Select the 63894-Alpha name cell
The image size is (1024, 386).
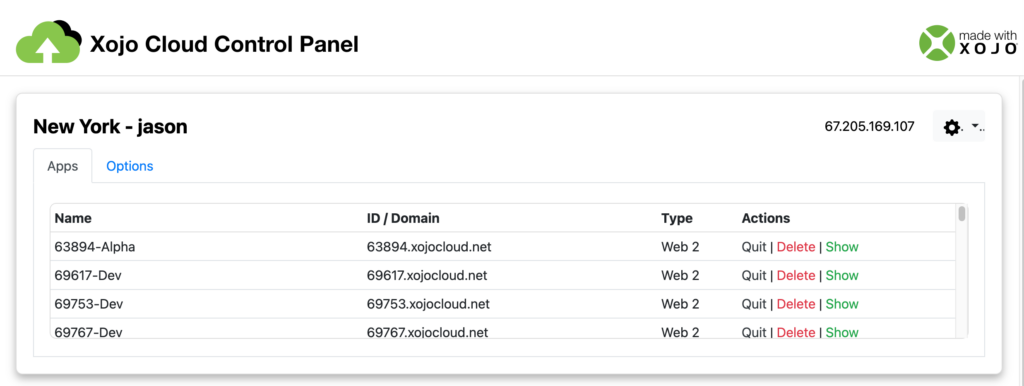click(95, 247)
